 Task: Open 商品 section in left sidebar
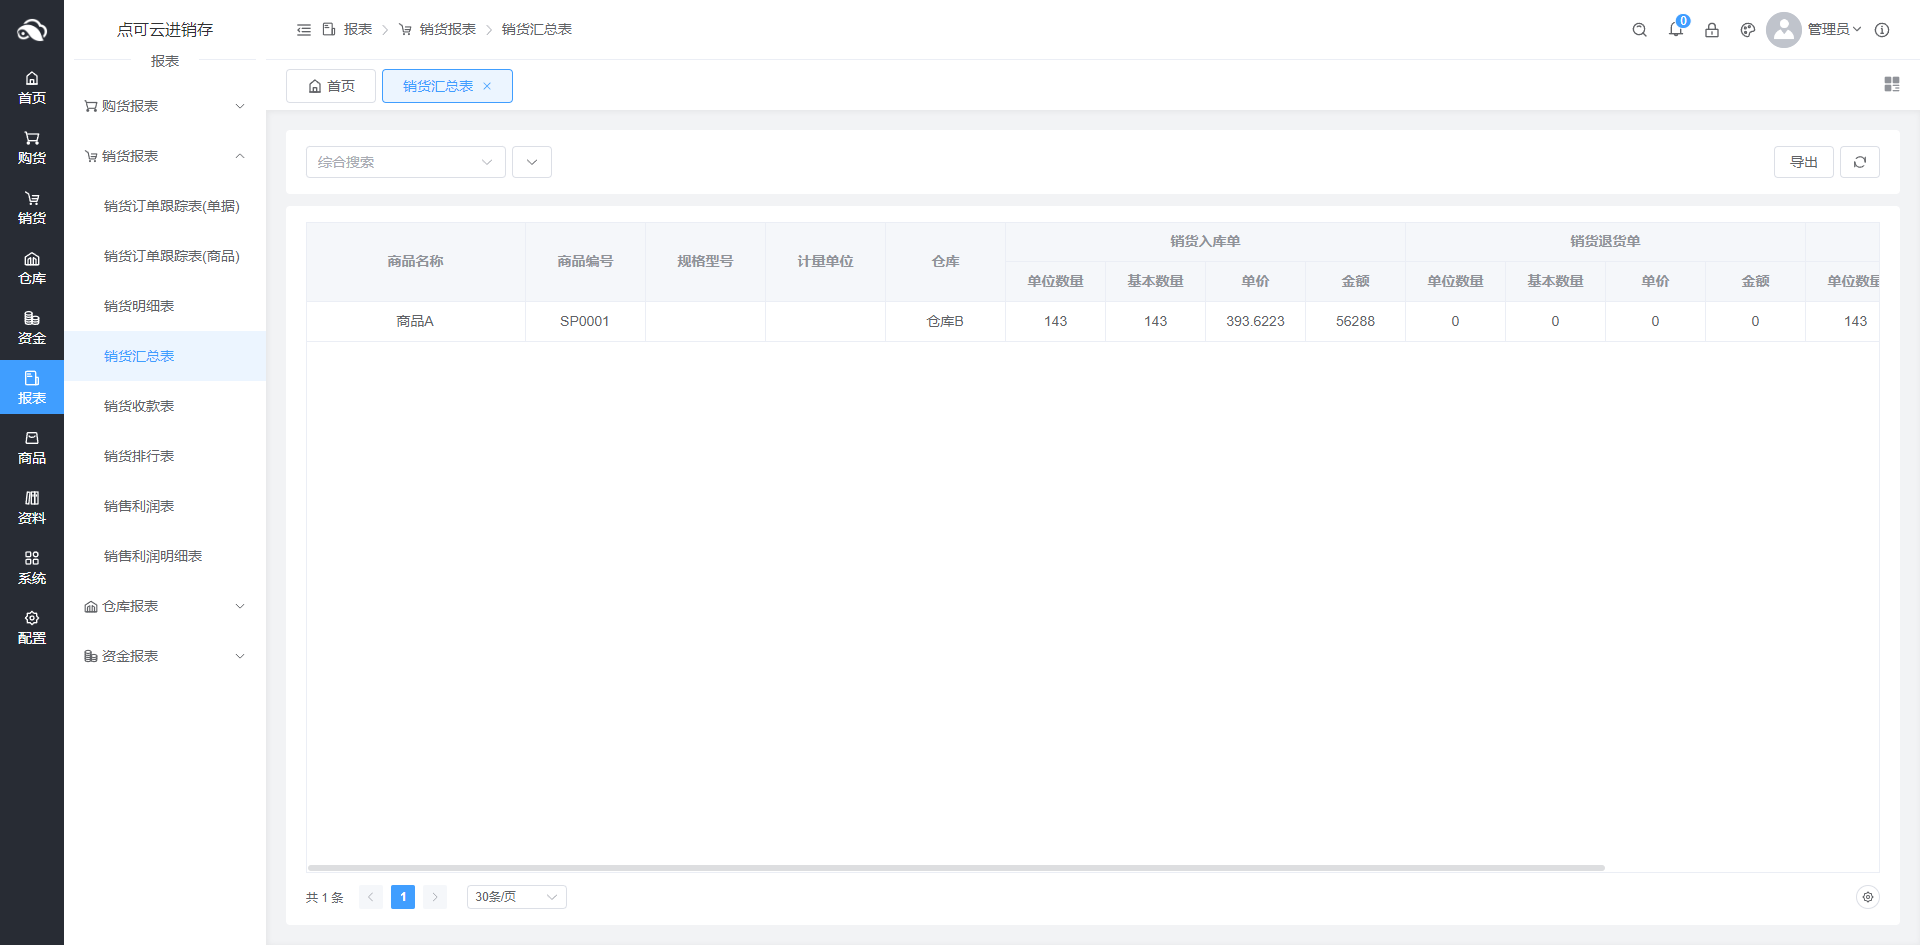click(32, 448)
